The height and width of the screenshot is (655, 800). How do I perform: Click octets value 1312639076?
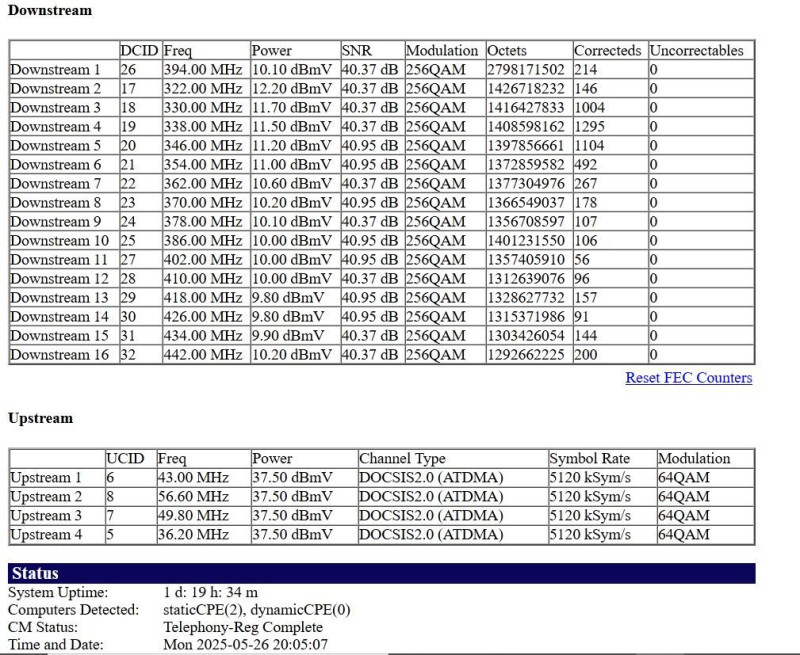click(526, 279)
